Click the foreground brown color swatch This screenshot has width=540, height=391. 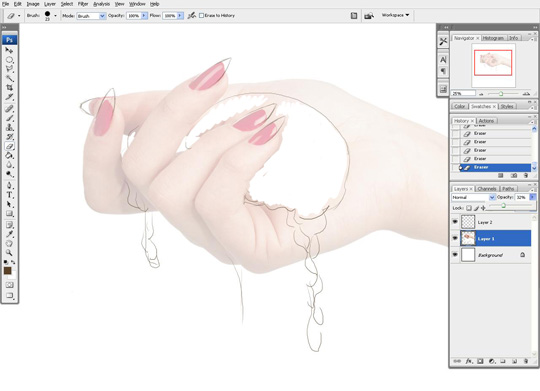[x=7, y=271]
